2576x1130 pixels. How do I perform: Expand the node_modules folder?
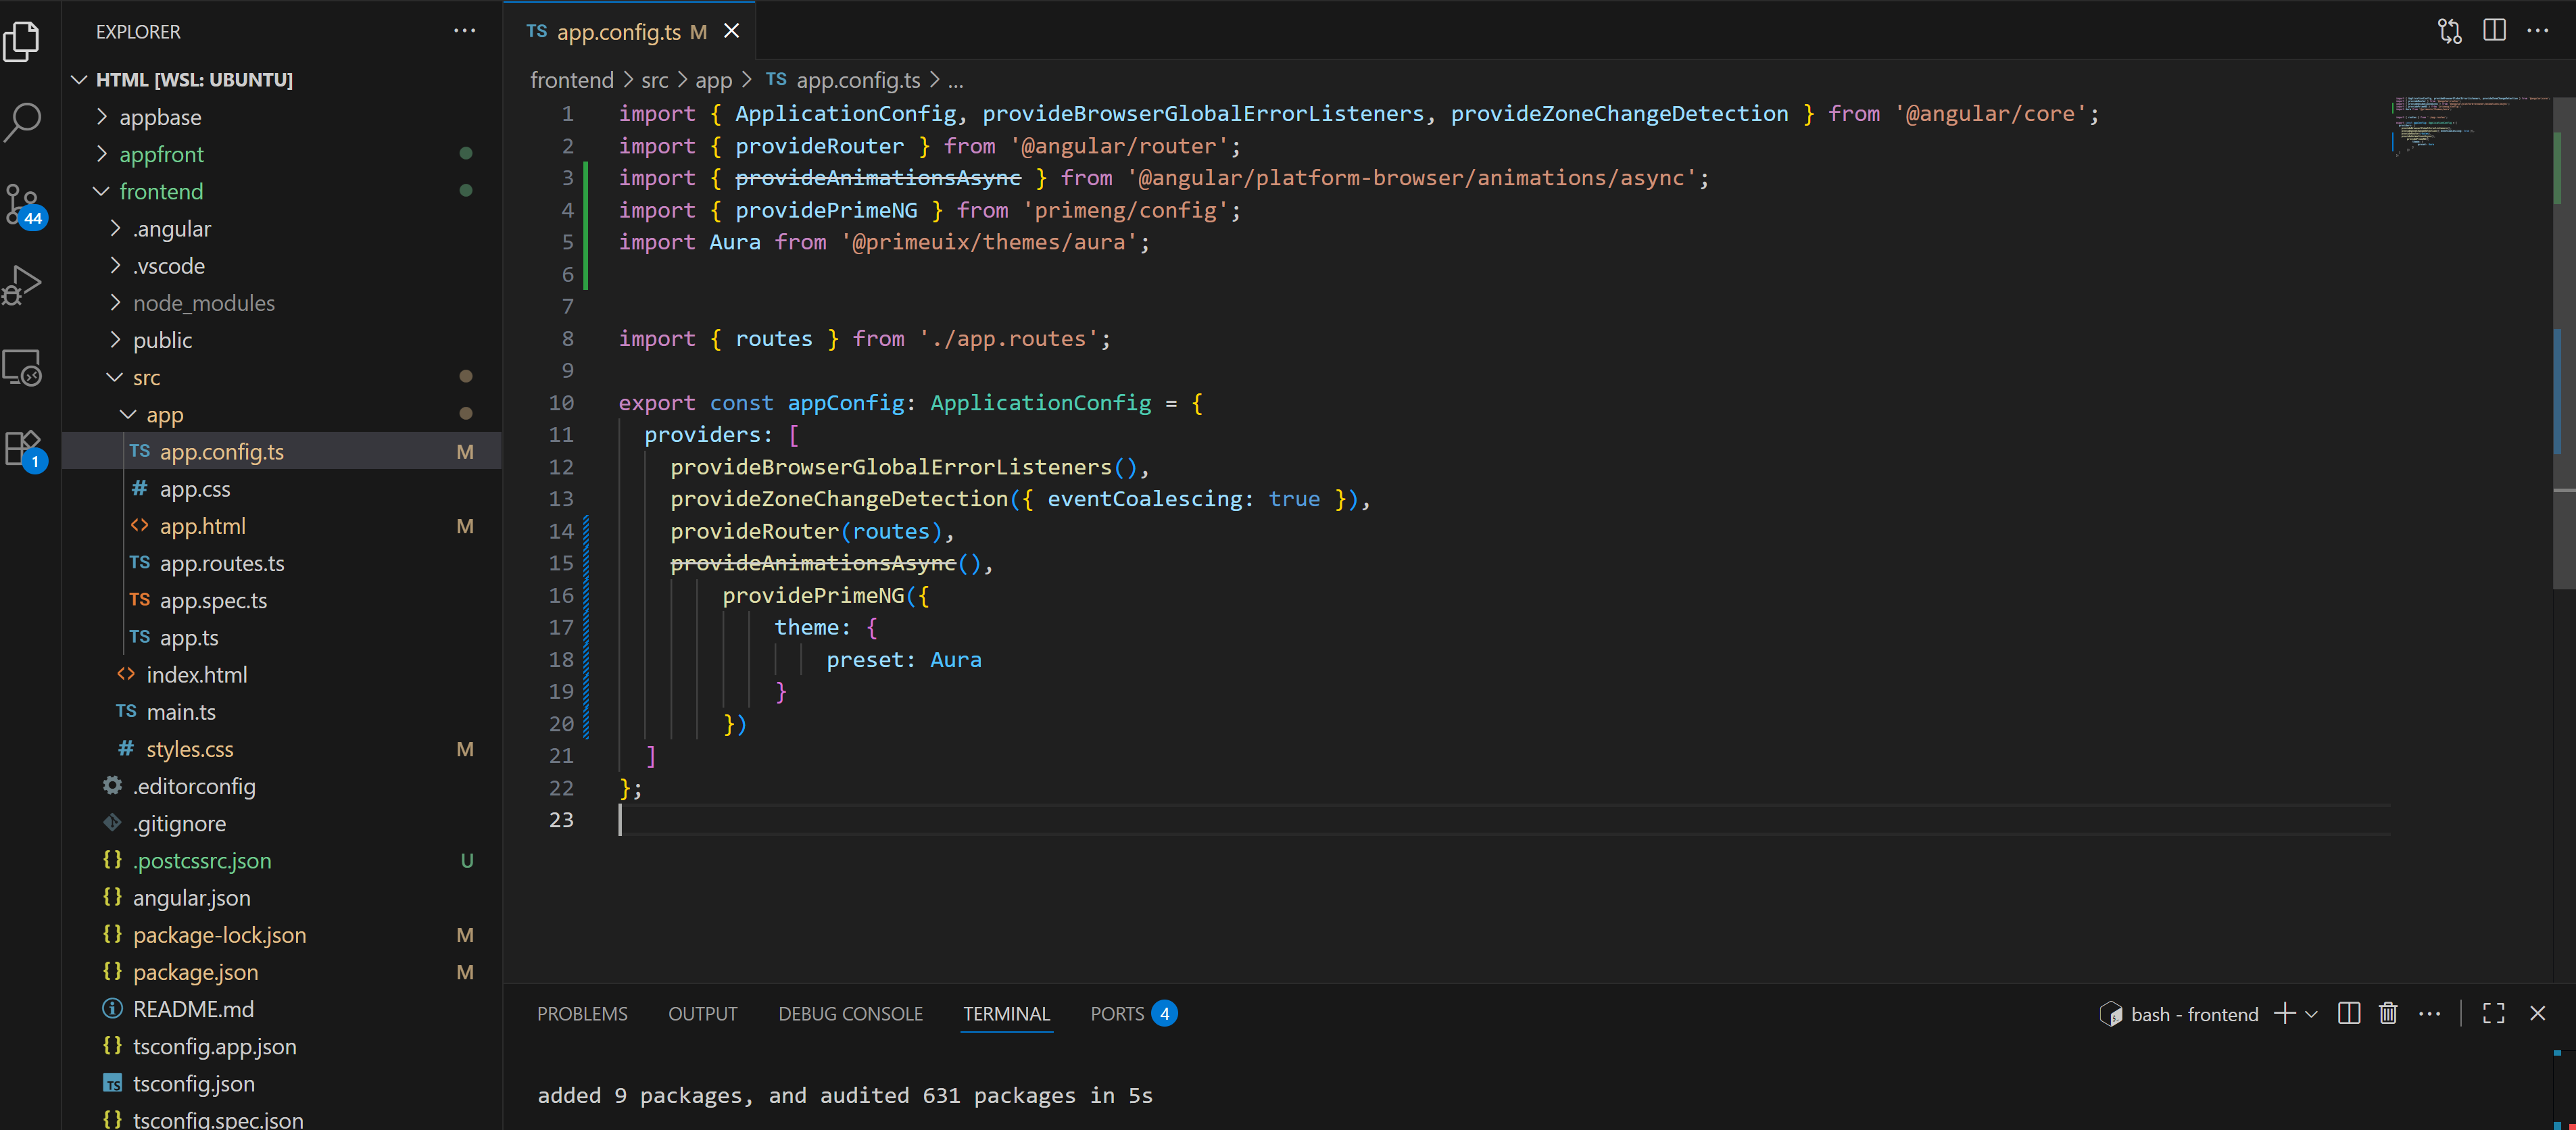203,303
